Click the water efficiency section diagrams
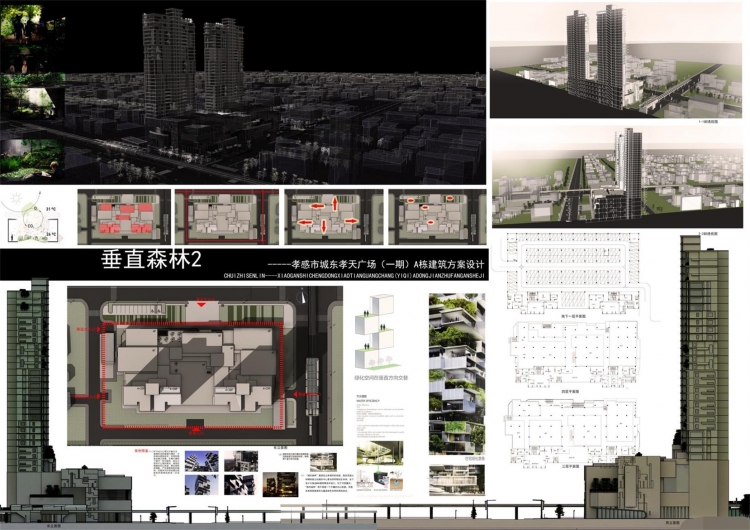Screen dimensions: 750x530 (x=380, y=480)
